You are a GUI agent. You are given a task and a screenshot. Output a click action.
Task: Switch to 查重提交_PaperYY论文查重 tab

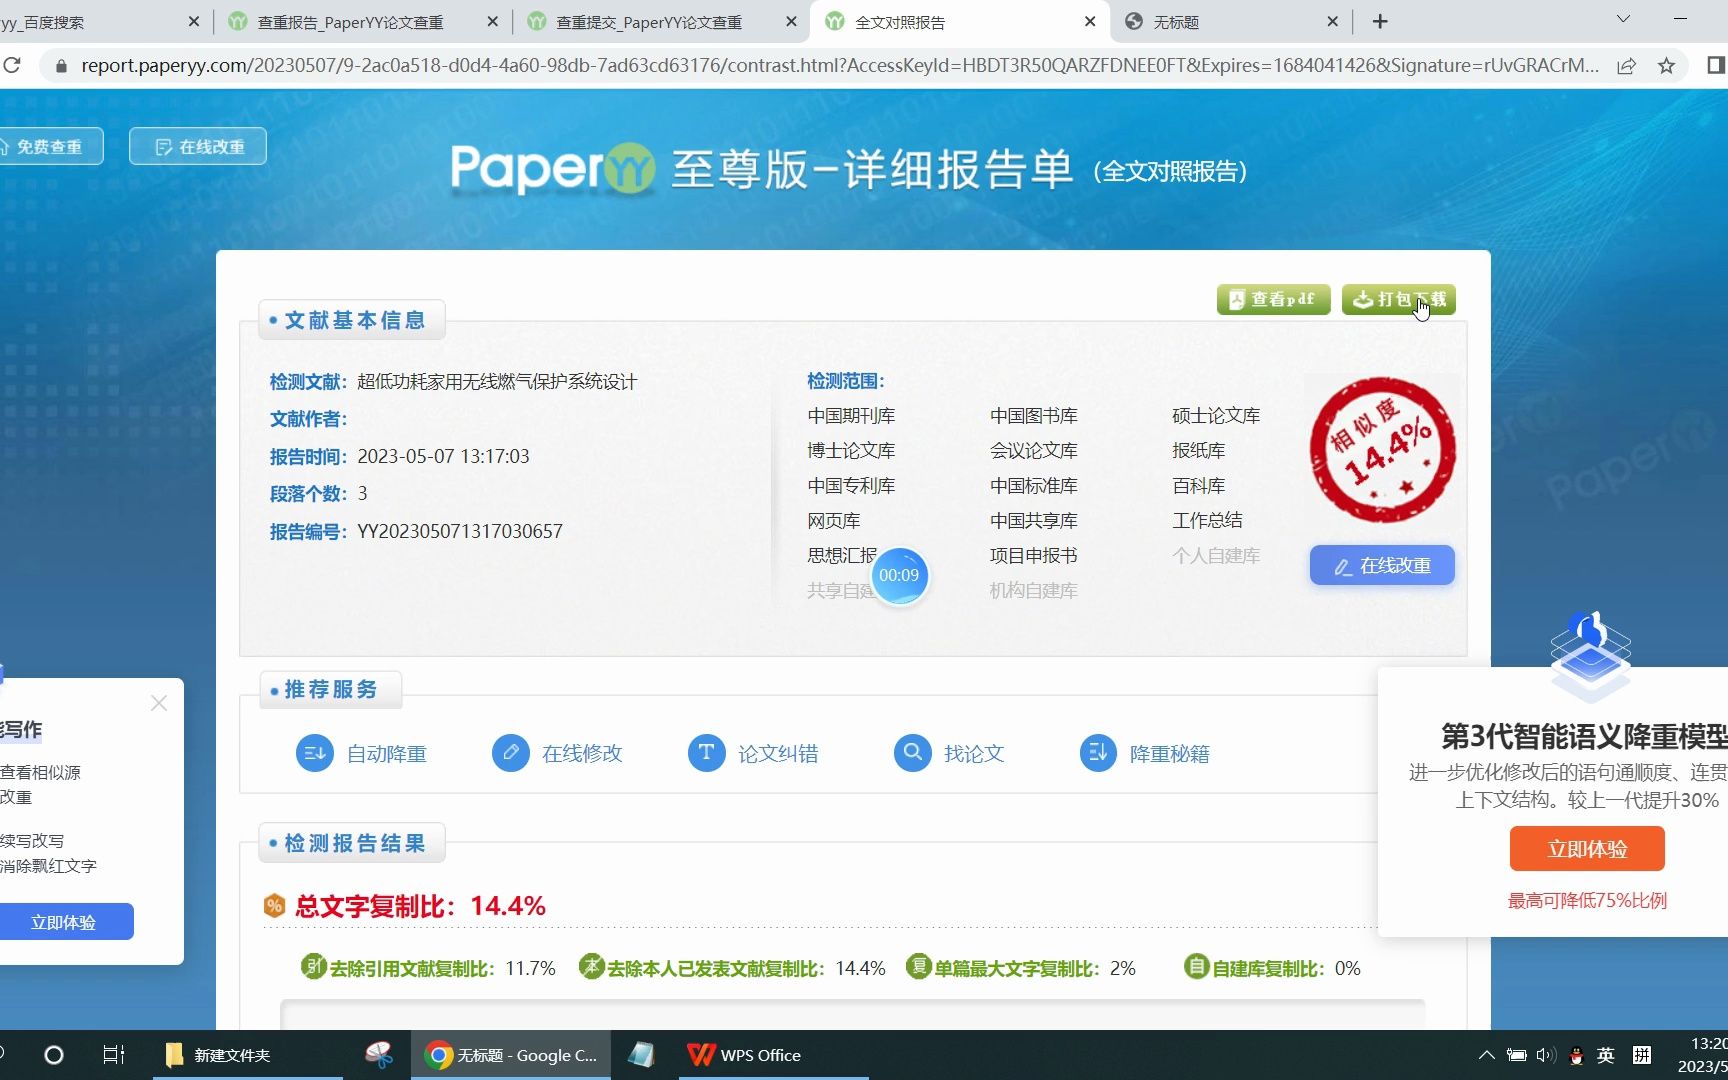click(x=649, y=22)
